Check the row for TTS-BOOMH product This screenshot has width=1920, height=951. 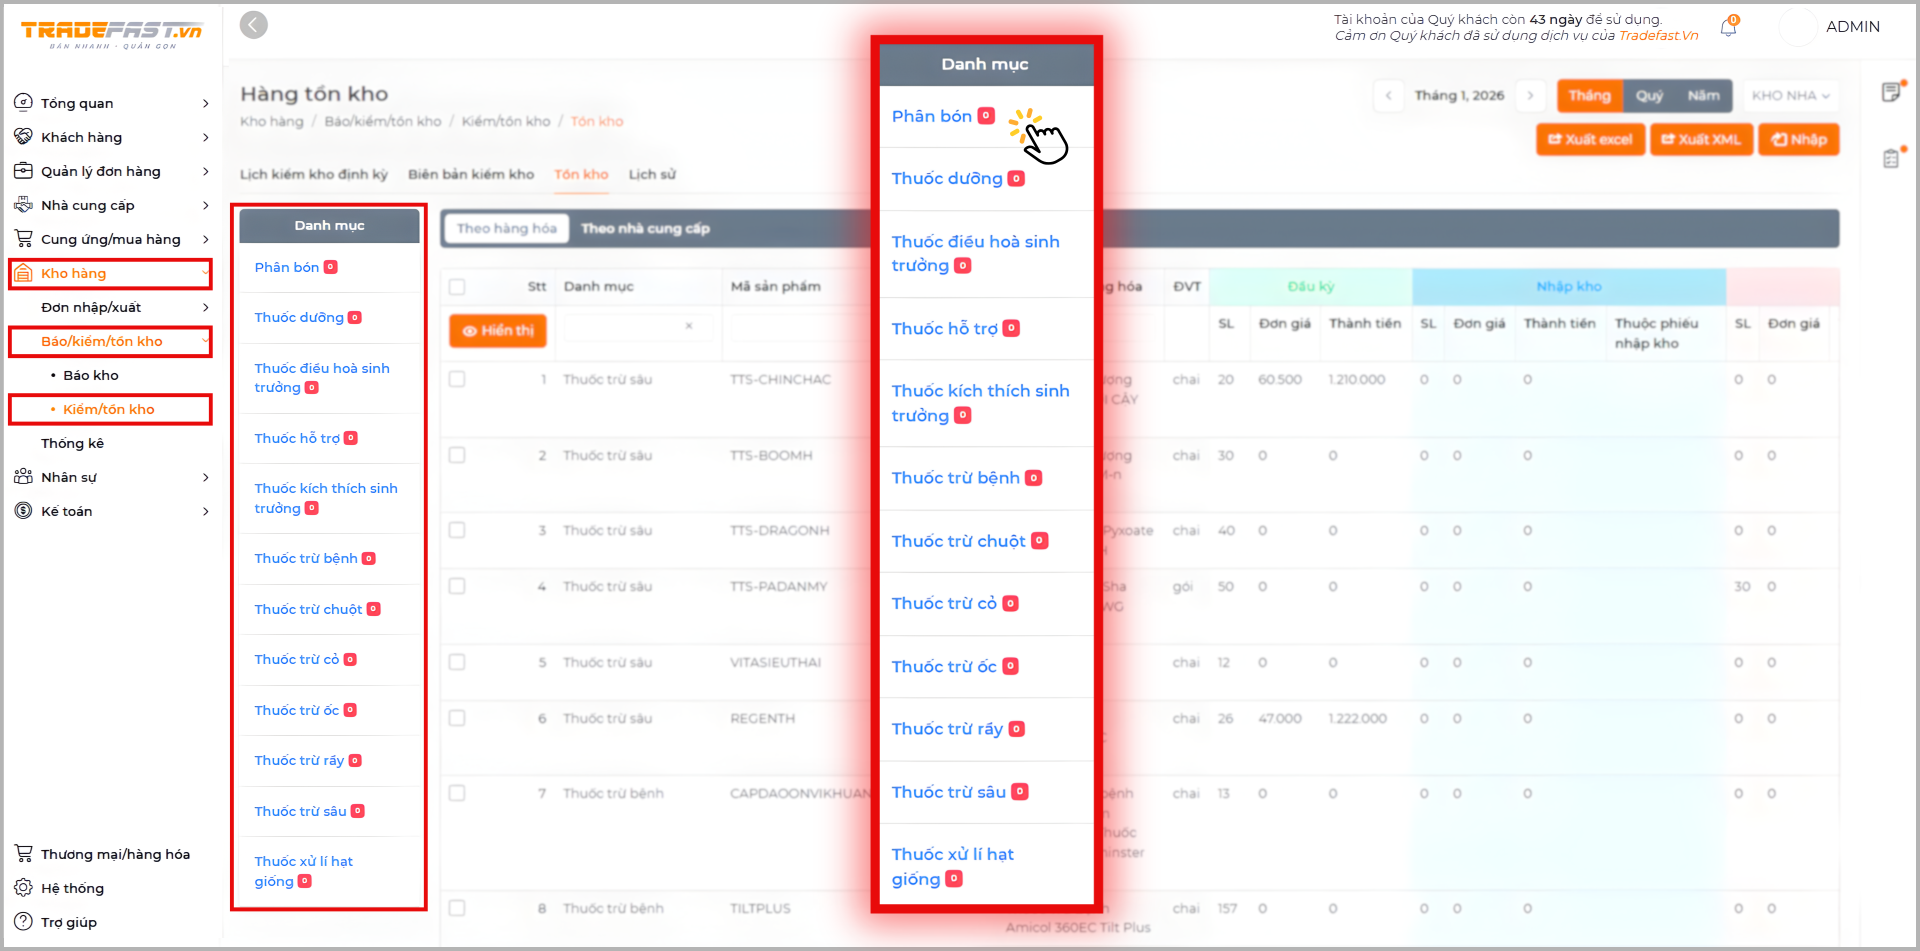coord(457,456)
